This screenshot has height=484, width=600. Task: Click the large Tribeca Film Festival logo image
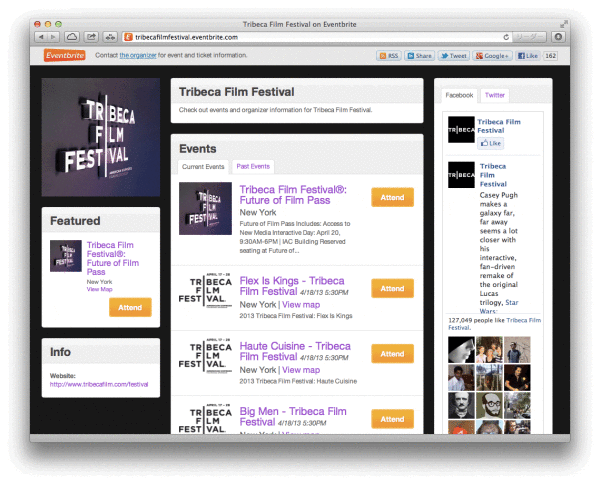[x=100, y=138]
